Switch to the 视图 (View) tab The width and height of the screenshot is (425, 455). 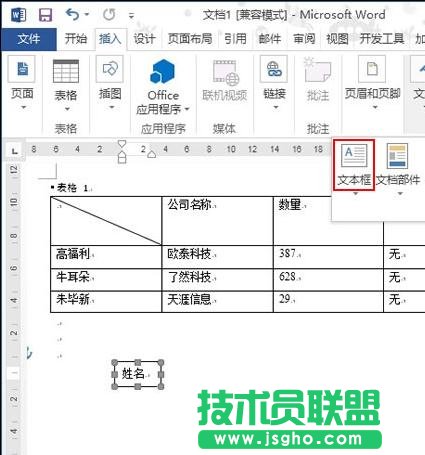coord(337,39)
